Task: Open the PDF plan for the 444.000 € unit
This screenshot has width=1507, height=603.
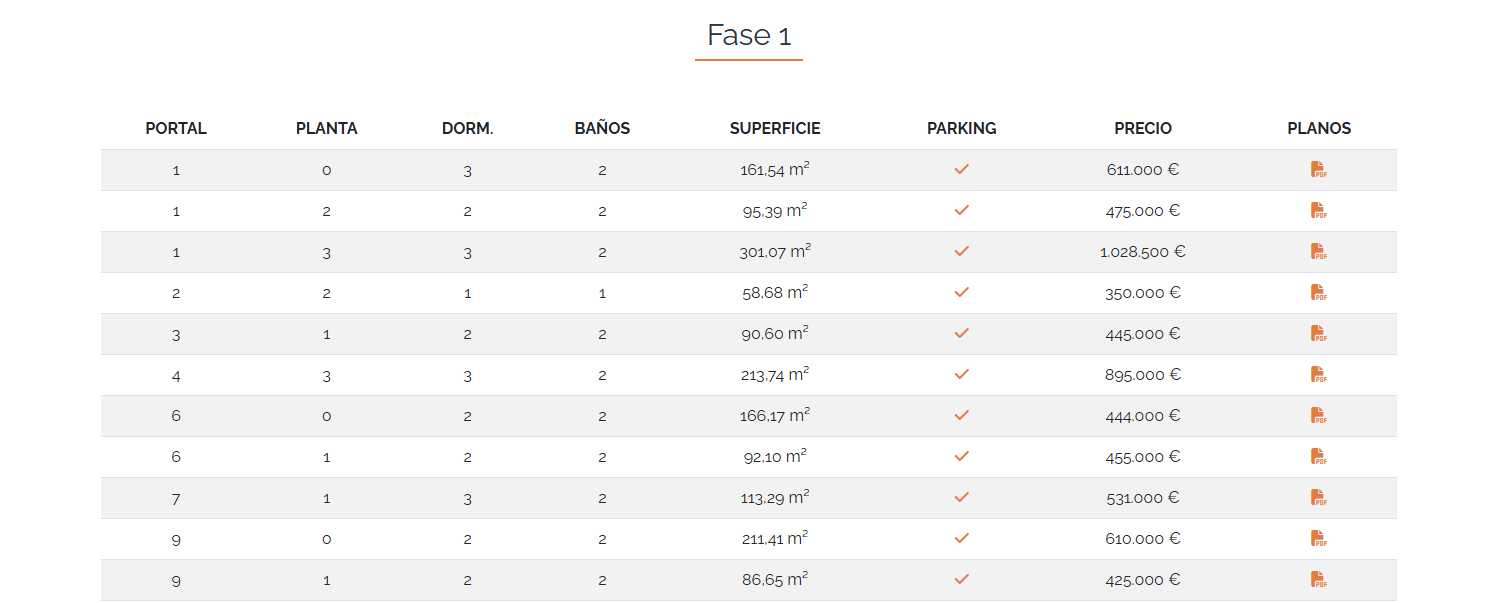Action: point(1318,416)
